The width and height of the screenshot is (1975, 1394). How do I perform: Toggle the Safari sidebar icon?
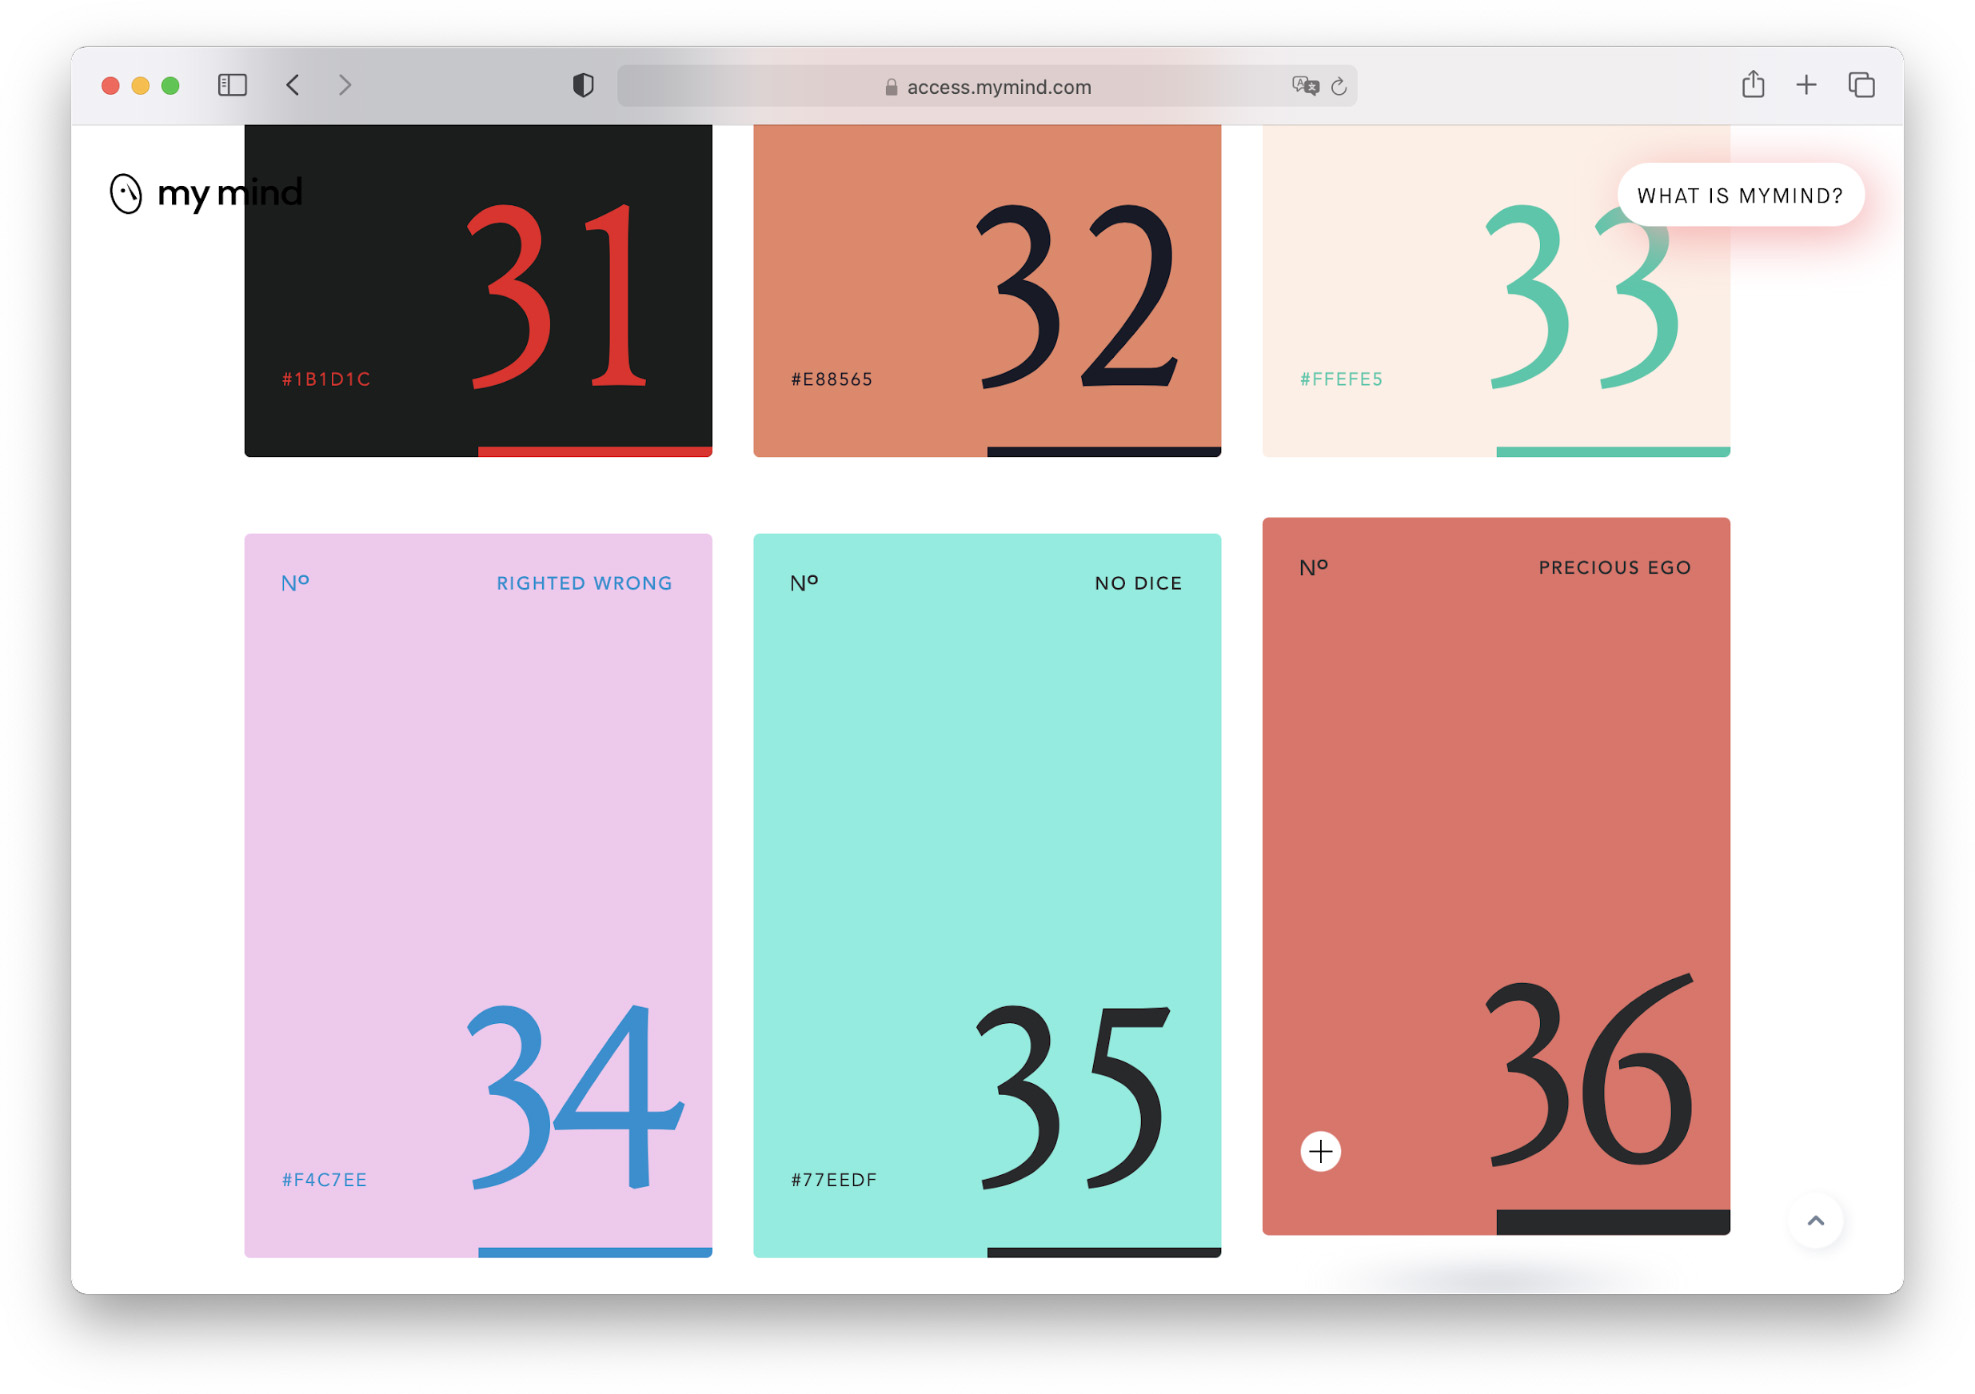[x=232, y=85]
